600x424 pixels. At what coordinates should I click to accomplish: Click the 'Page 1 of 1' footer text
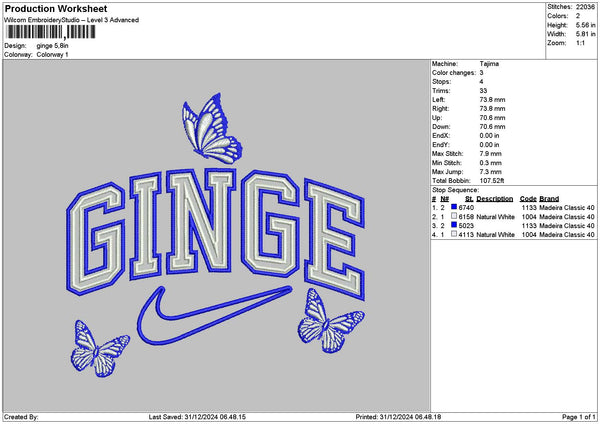[579, 417]
